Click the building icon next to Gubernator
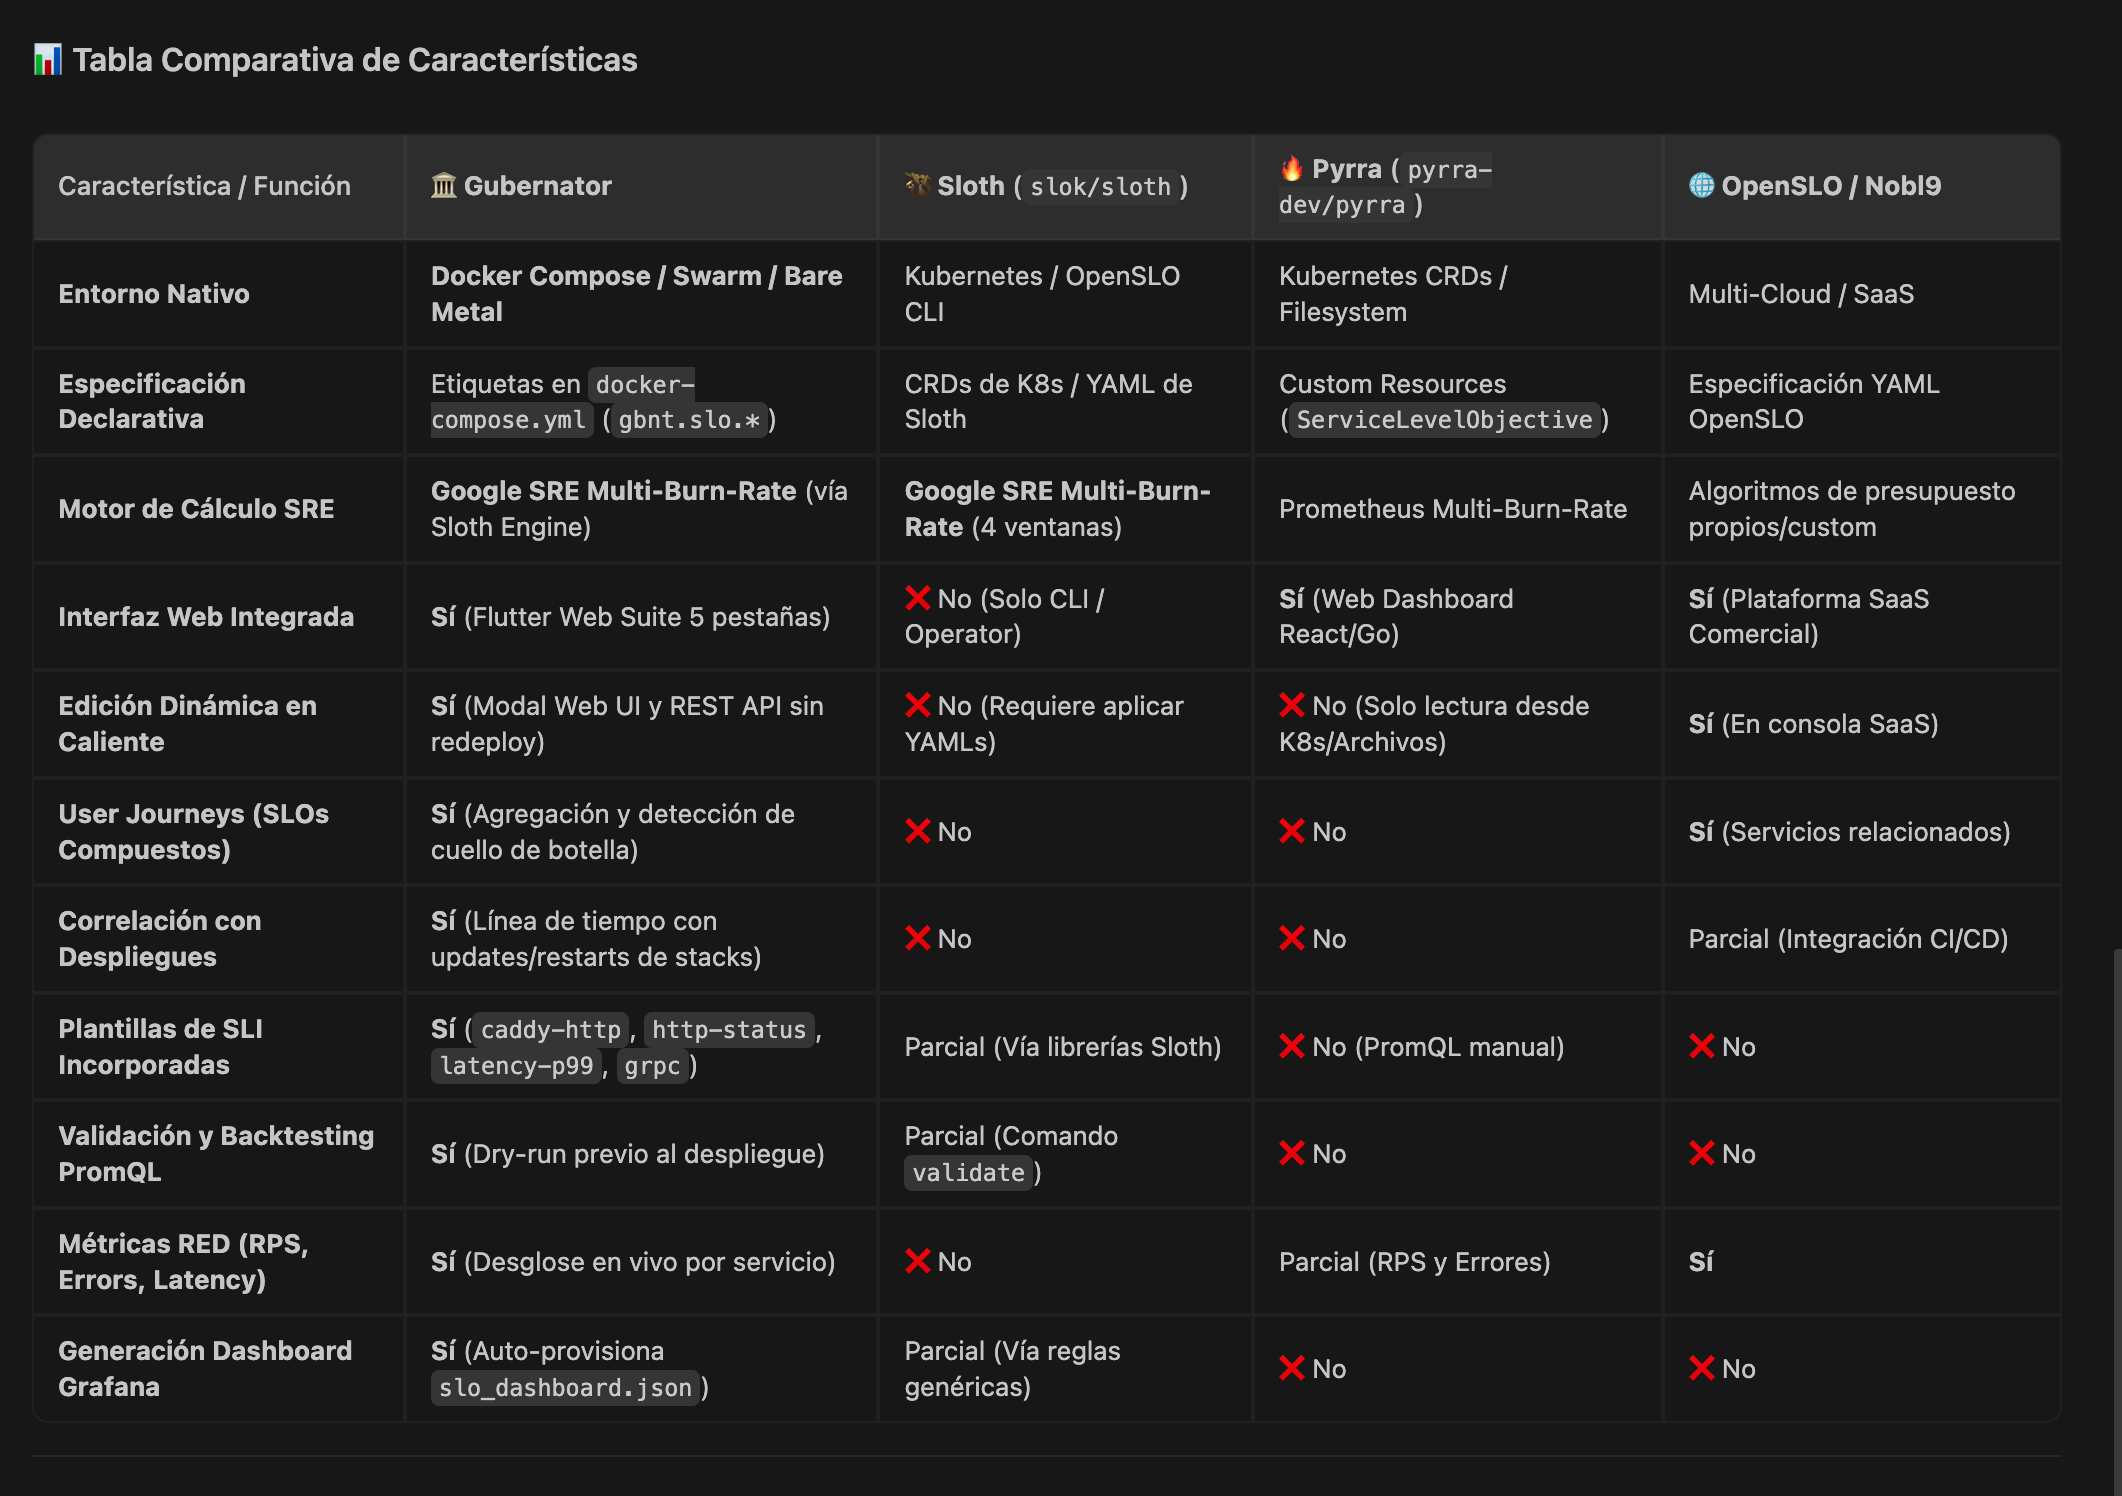This screenshot has height=1496, width=2122. click(x=443, y=186)
